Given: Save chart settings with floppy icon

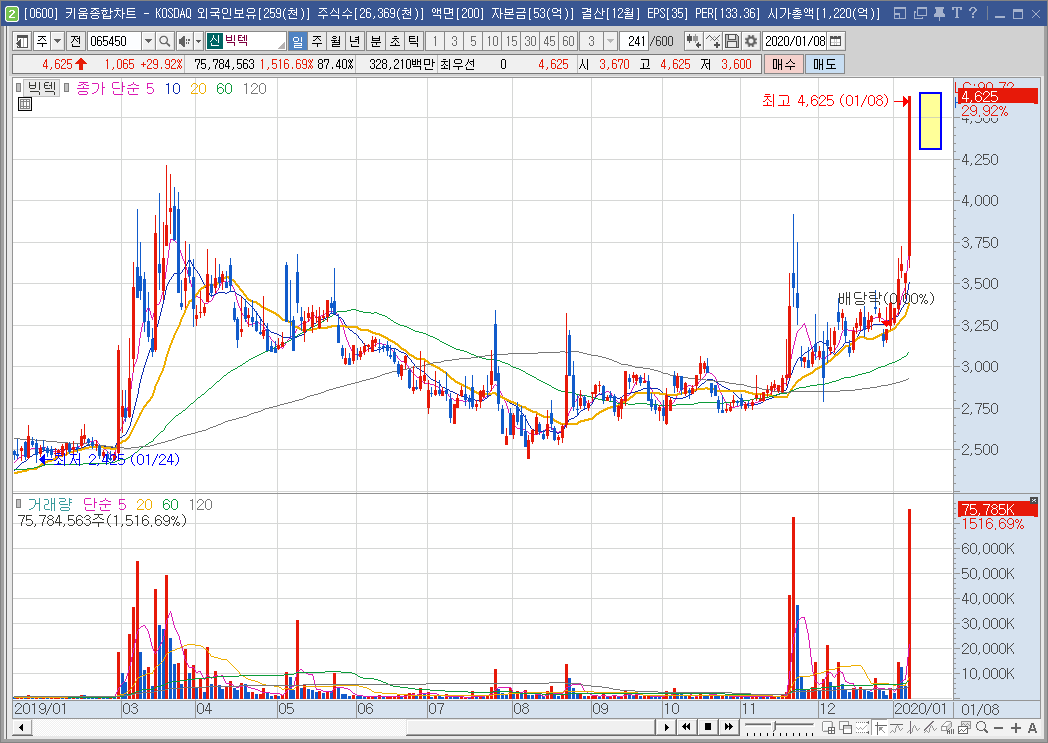Looking at the screenshot, I should pyautogui.click(x=732, y=41).
